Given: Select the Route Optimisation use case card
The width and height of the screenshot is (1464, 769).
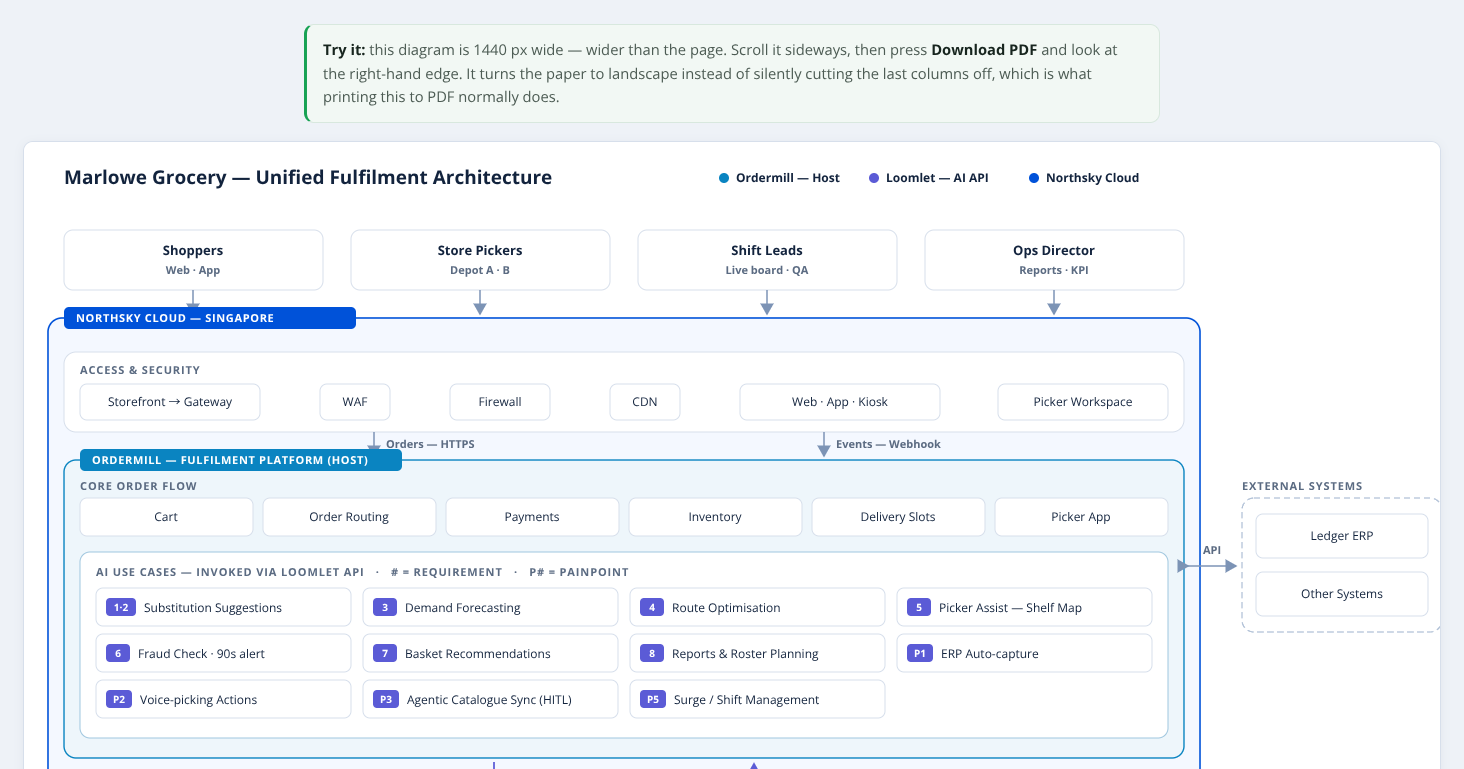Looking at the screenshot, I should (758, 607).
